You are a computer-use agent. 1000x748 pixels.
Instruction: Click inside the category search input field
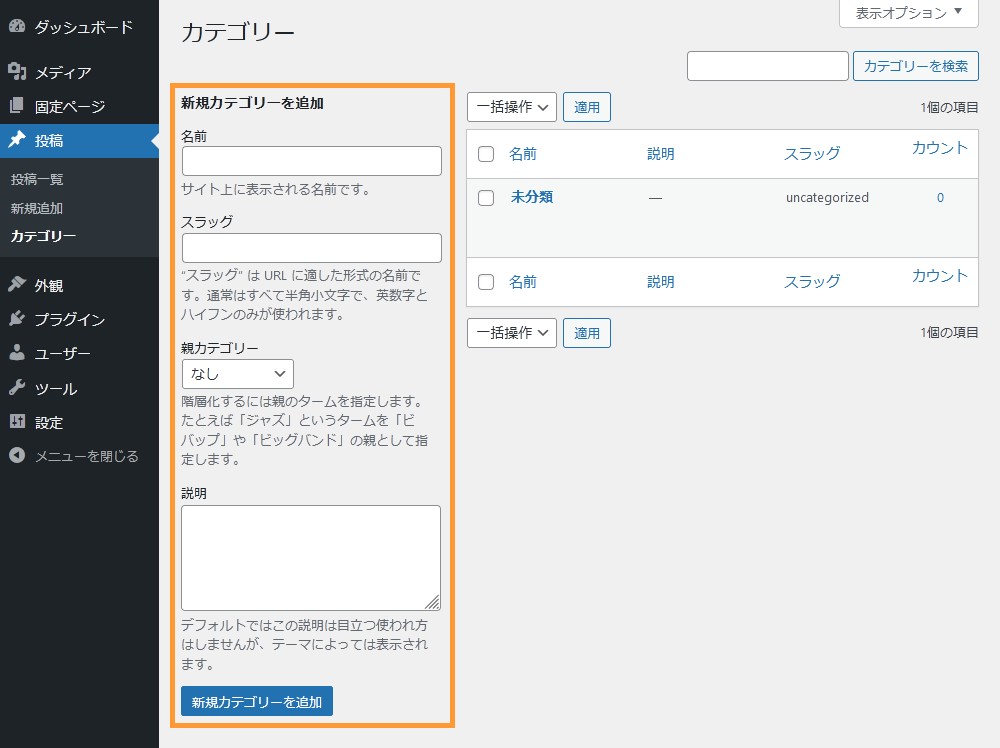click(x=767, y=66)
